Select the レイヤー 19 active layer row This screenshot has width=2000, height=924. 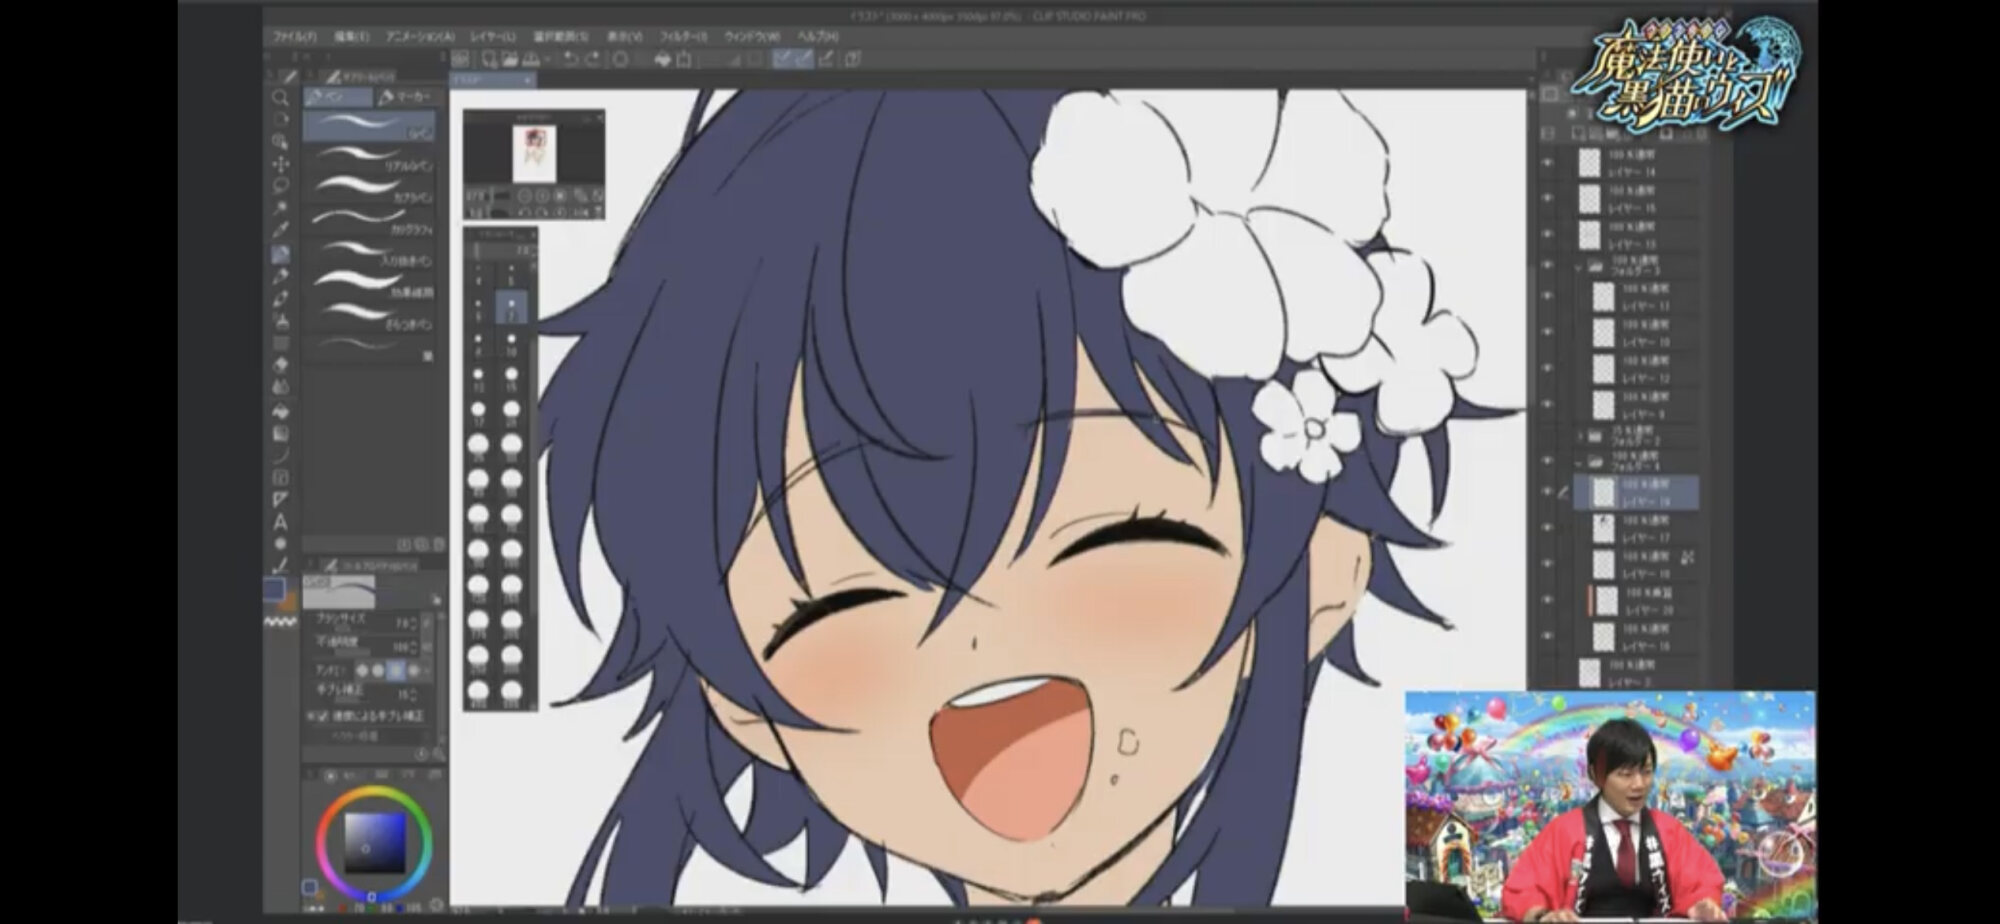point(1636,492)
